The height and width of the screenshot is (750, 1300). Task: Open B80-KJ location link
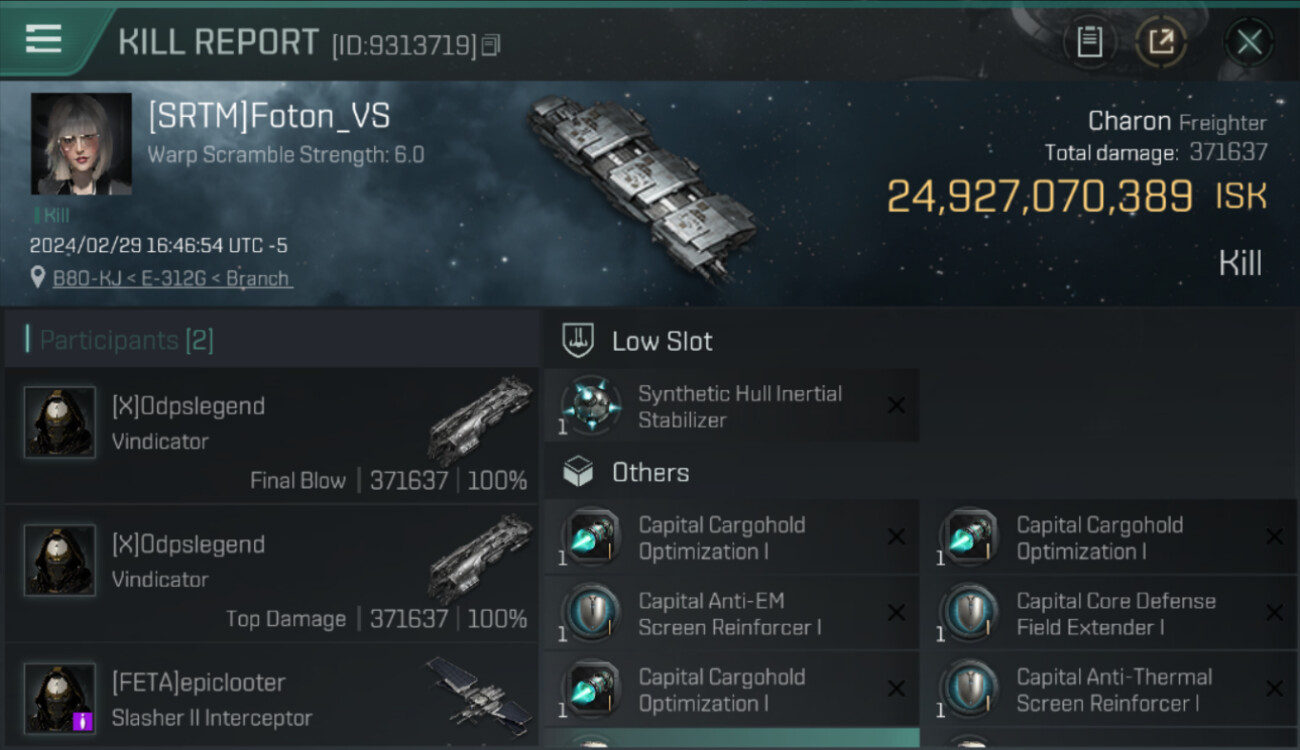click(x=172, y=278)
